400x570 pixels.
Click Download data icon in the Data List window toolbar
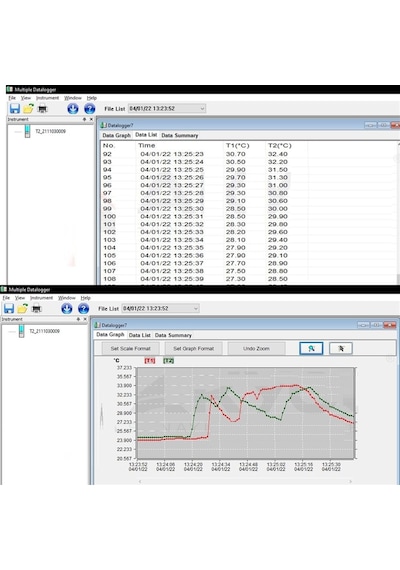pyautogui.click(x=73, y=108)
